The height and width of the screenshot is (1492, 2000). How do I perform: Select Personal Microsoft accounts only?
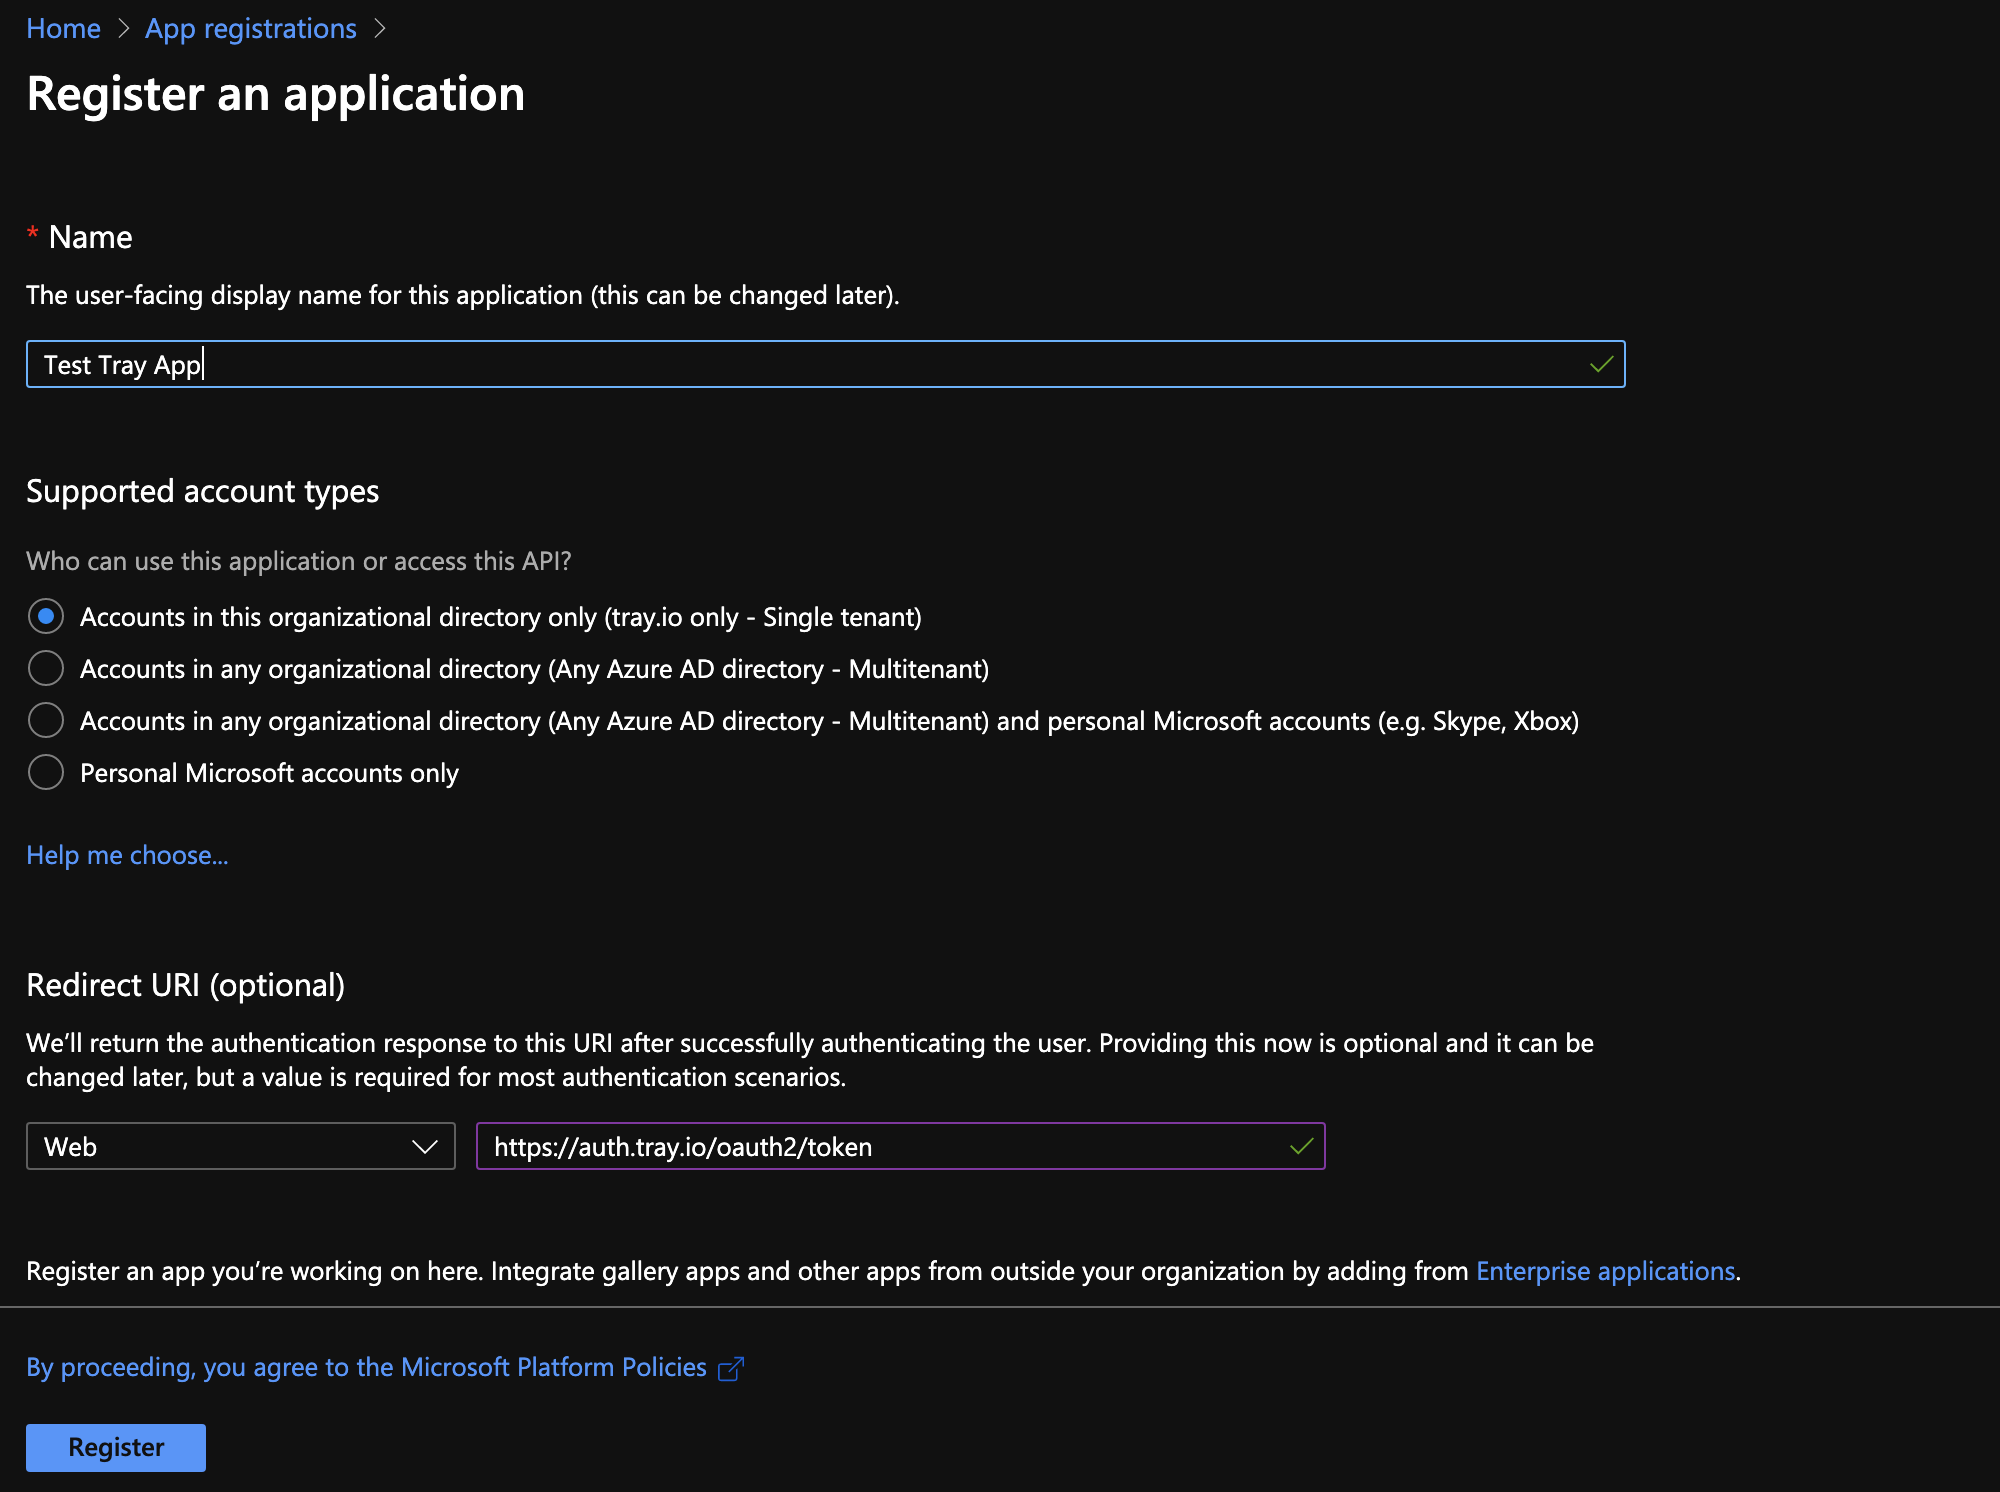click(x=45, y=772)
